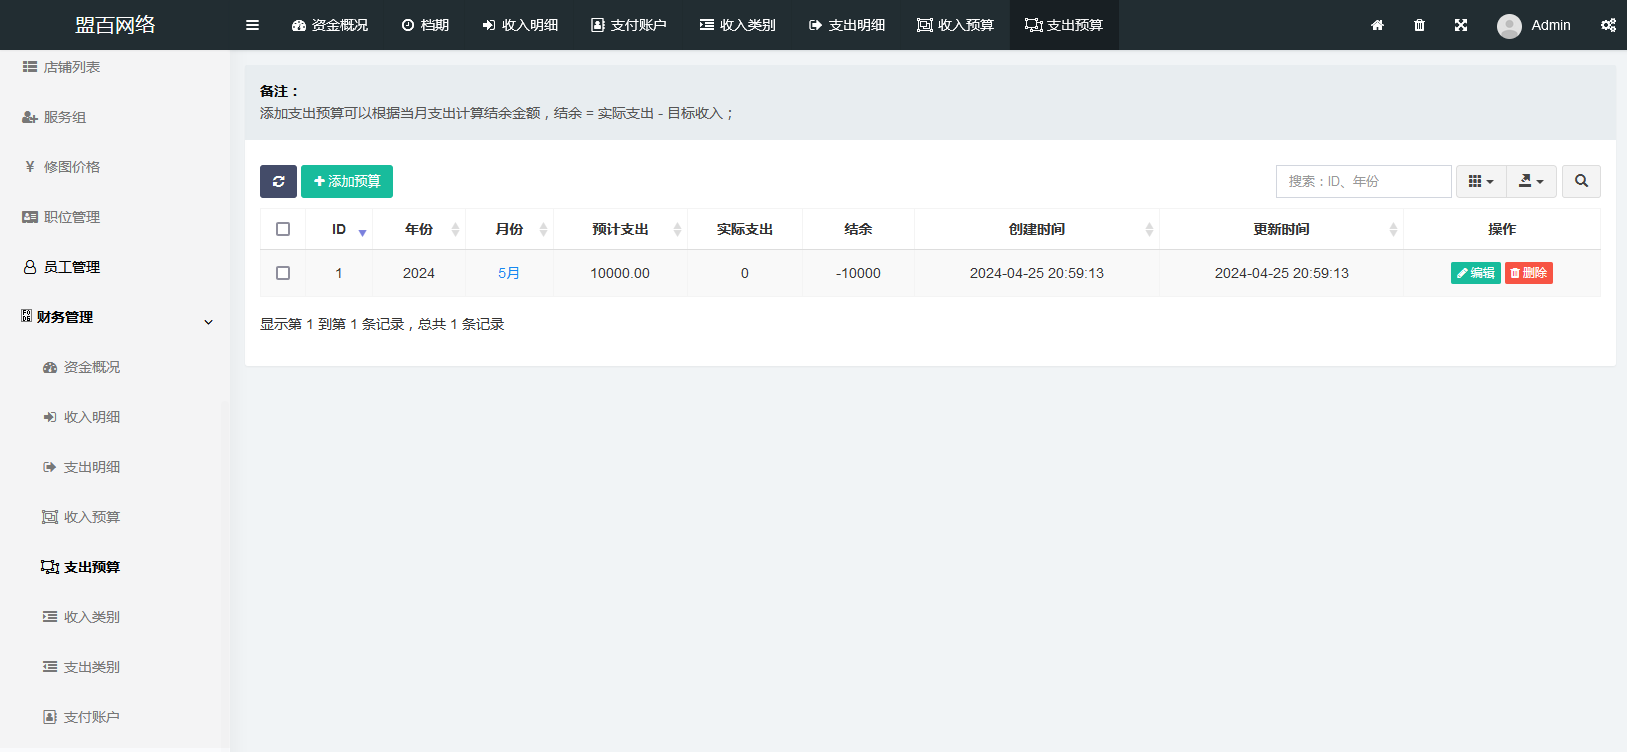
Task: Click the hamburger menu toggle icon
Action: [x=252, y=25]
